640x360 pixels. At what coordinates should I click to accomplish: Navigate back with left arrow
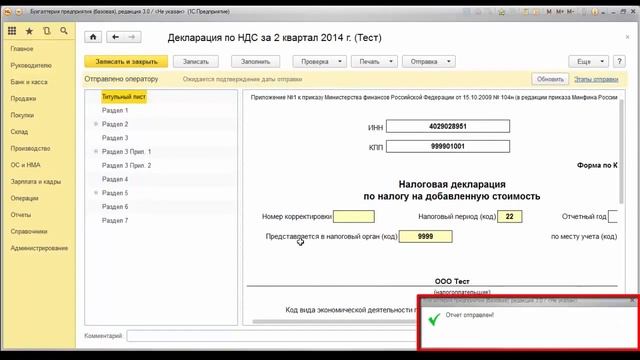click(116, 37)
